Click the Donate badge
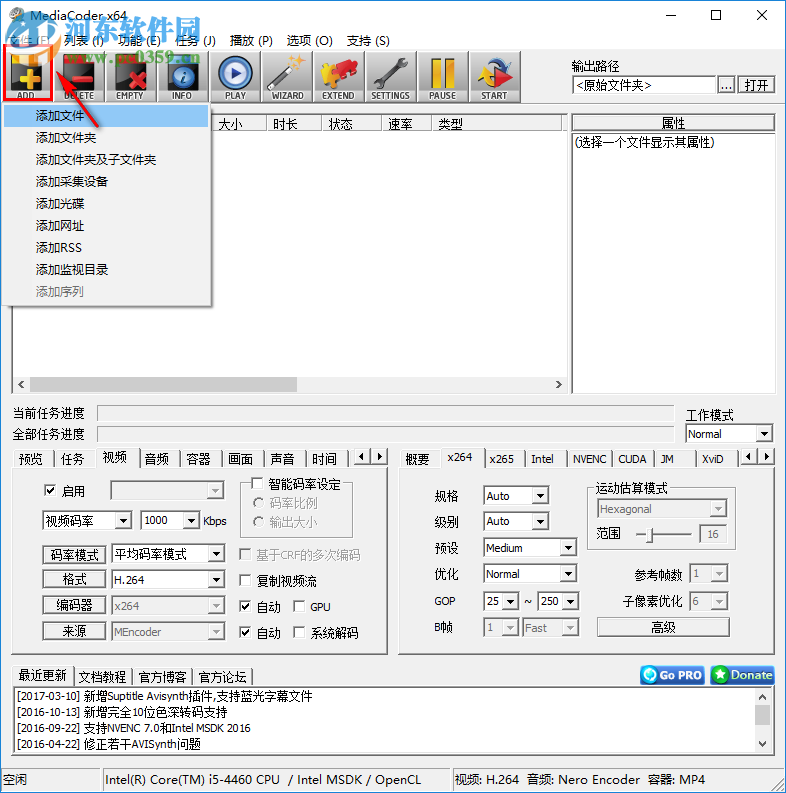 click(x=742, y=675)
